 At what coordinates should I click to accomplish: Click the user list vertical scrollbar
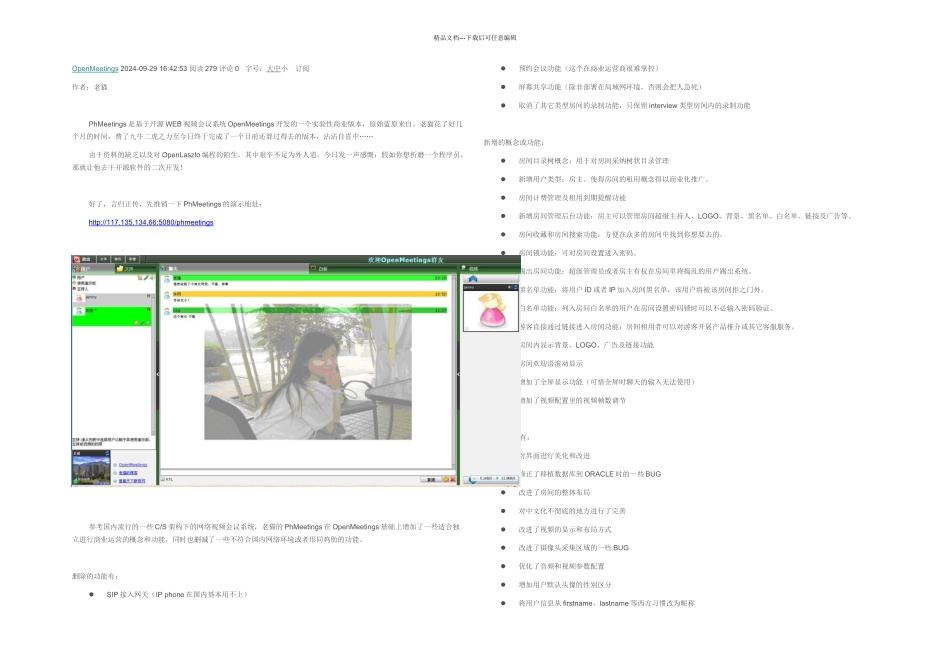coord(153,364)
